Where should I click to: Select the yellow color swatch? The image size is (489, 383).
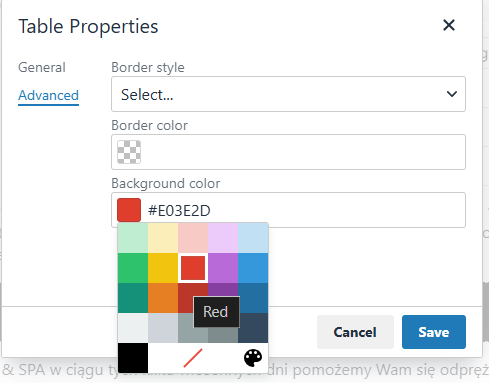tap(163, 268)
